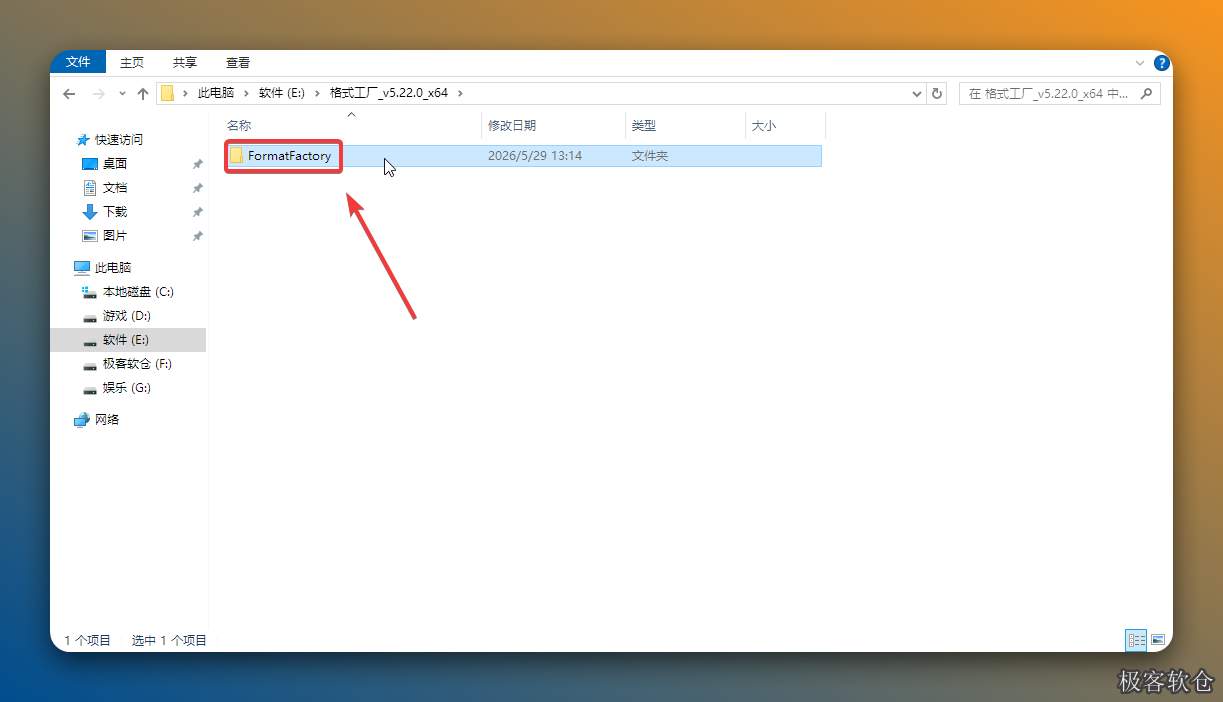Open the address bar history dropdown
This screenshot has width=1223, height=702.
point(917,93)
